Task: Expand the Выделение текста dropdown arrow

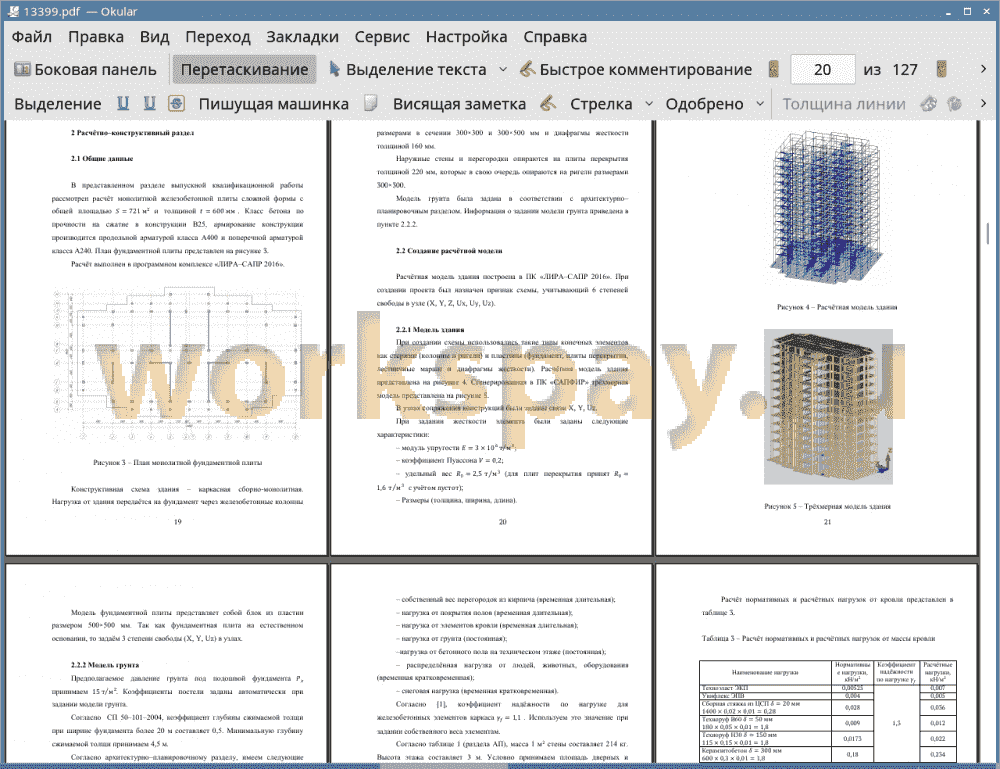Action: point(503,69)
